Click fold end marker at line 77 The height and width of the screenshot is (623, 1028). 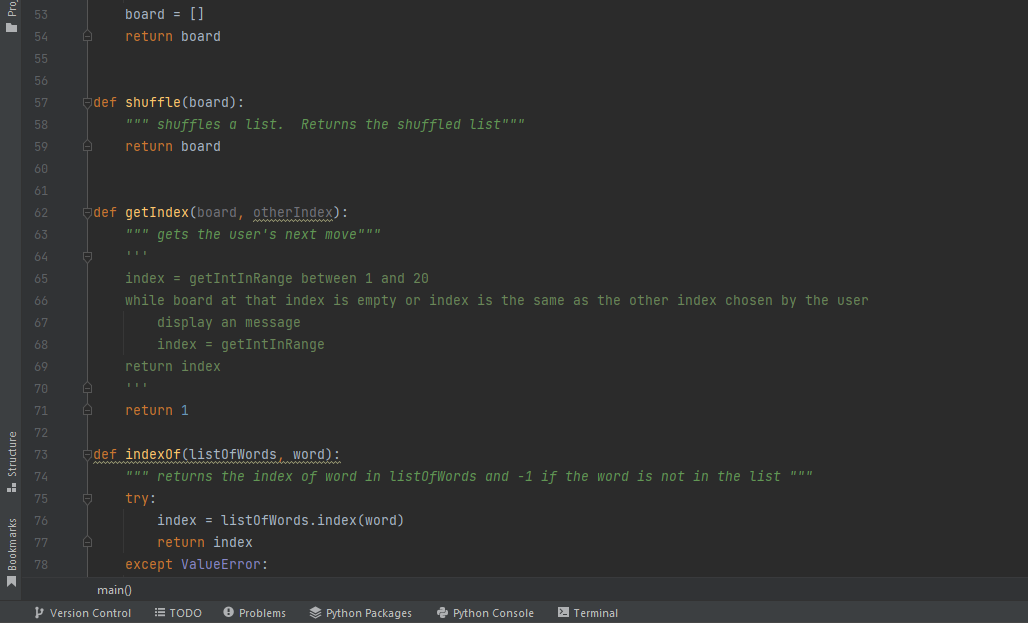tap(87, 542)
